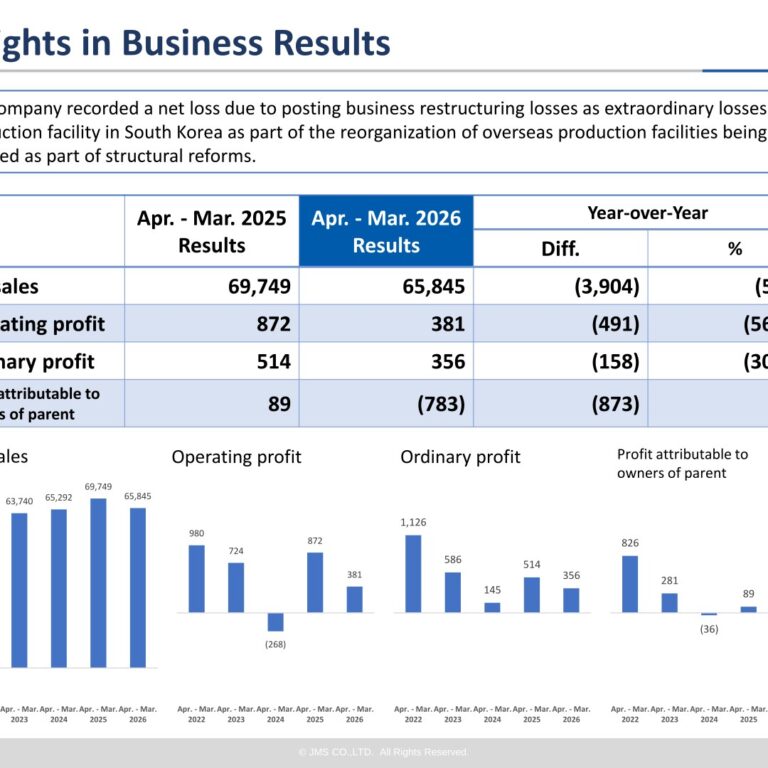
Task: Click the 'Apr. - Mar. 2025 Results' header cell
Action: (x=212, y=231)
